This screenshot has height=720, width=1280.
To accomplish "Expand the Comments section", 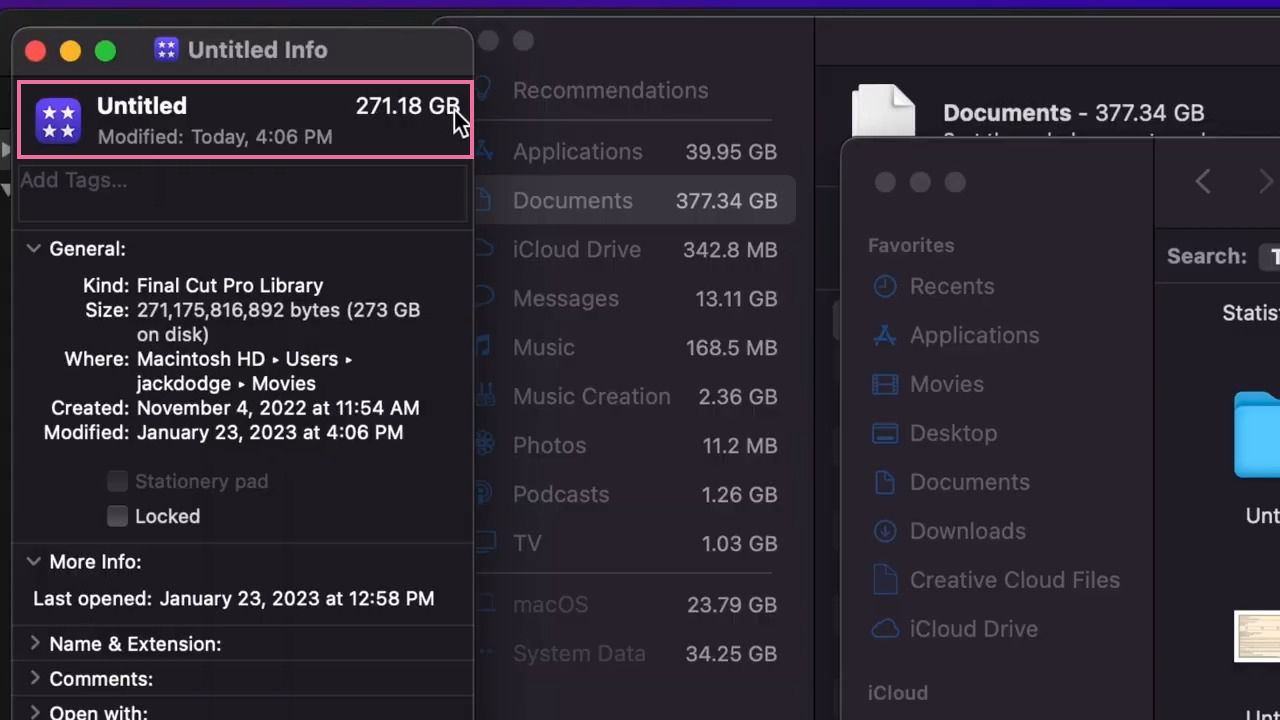I will [34, 679].
